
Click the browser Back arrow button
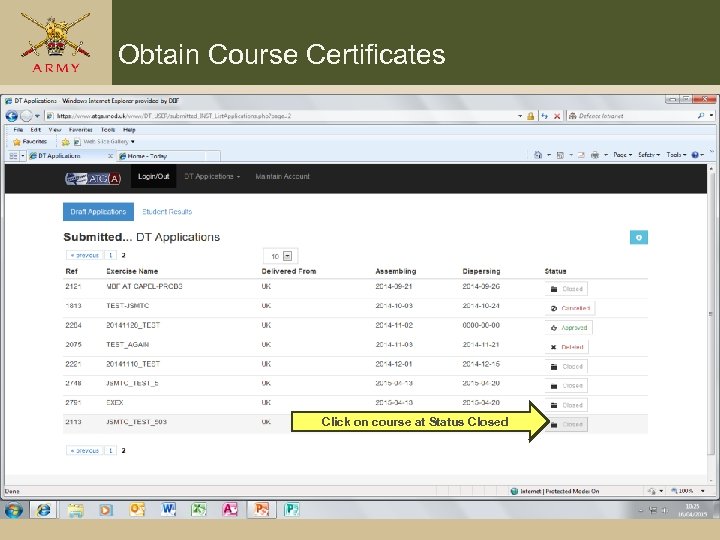pyautogui.click(x=12, y=116)
